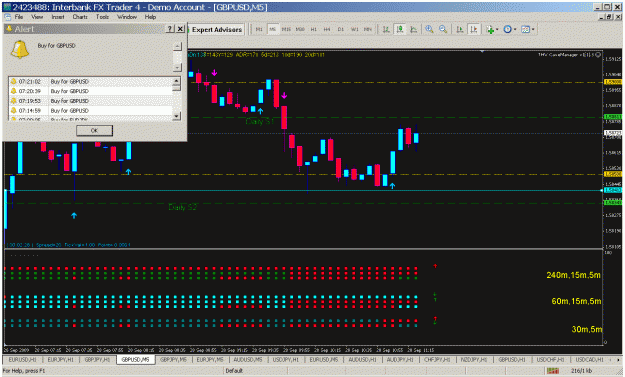Select the M5 timeframe button

(x=273, y=29)
